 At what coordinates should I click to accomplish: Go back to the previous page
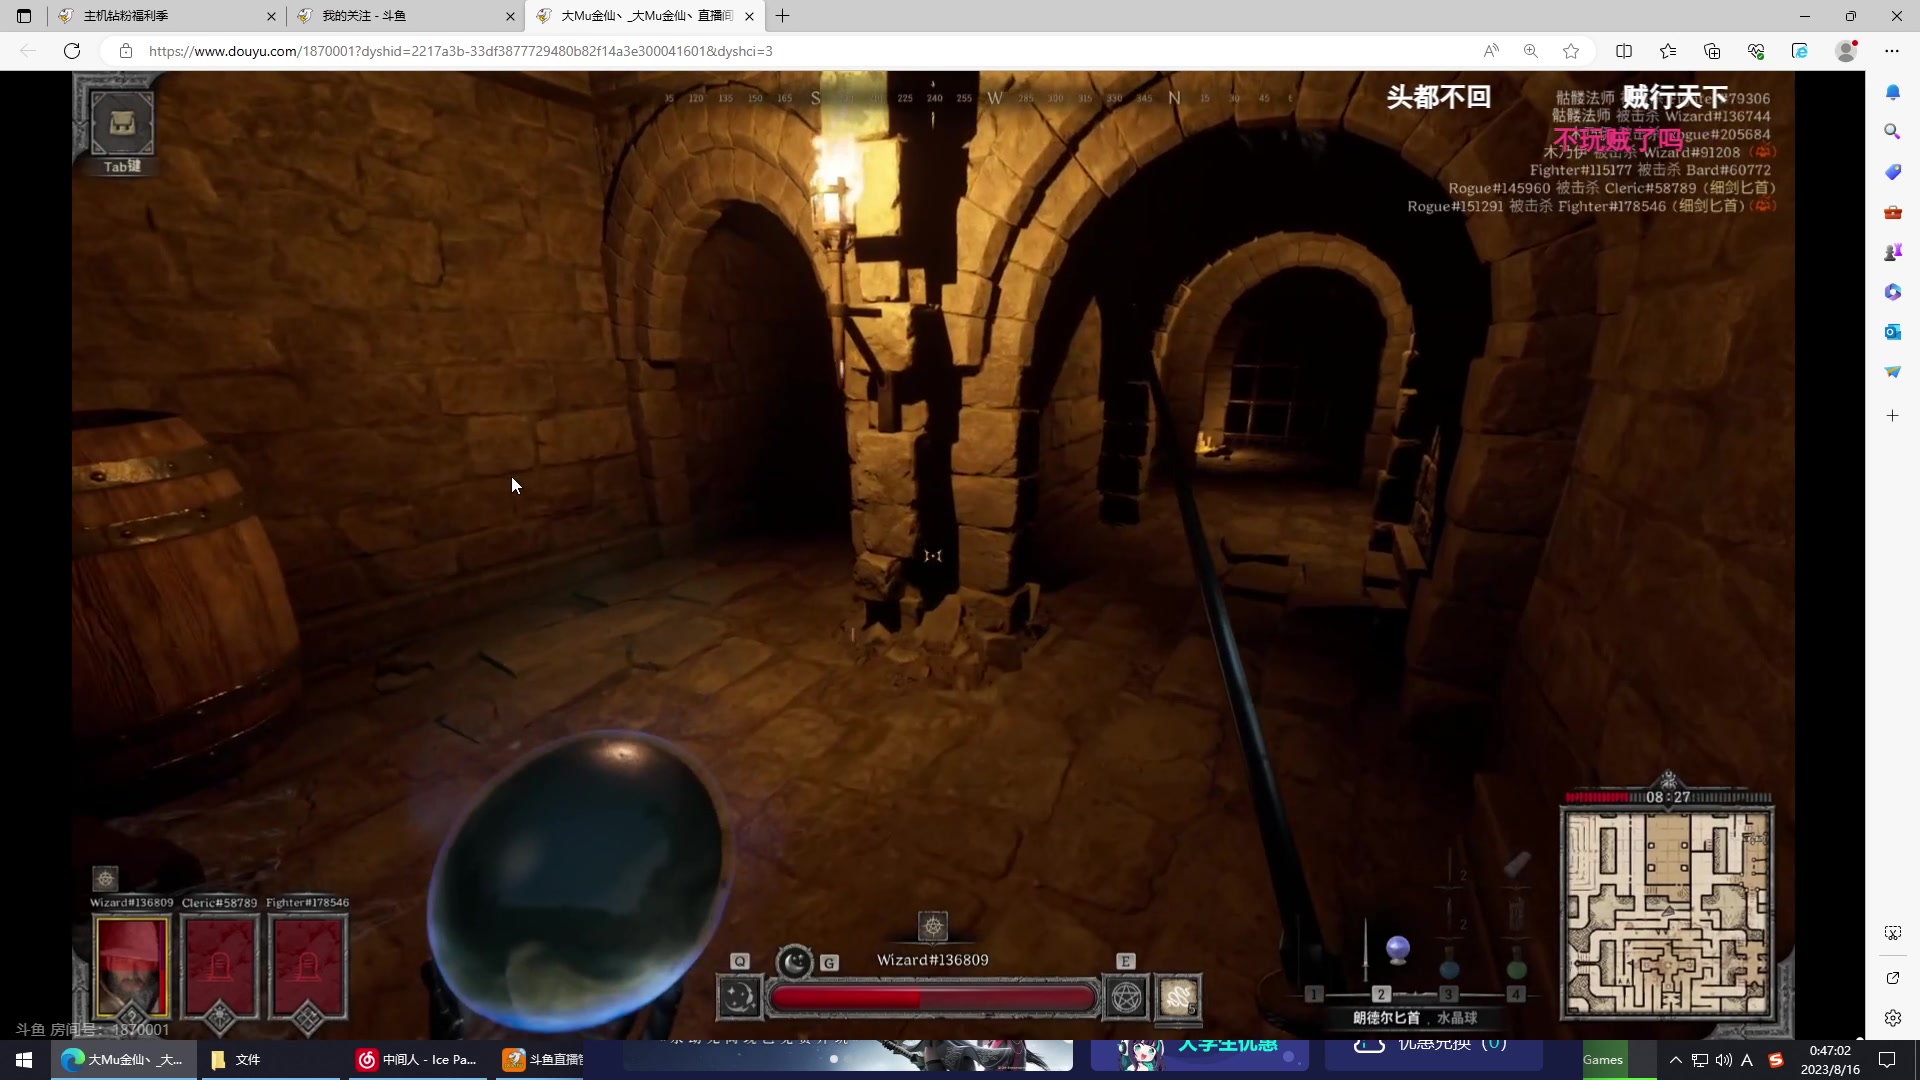coord(28,51)
